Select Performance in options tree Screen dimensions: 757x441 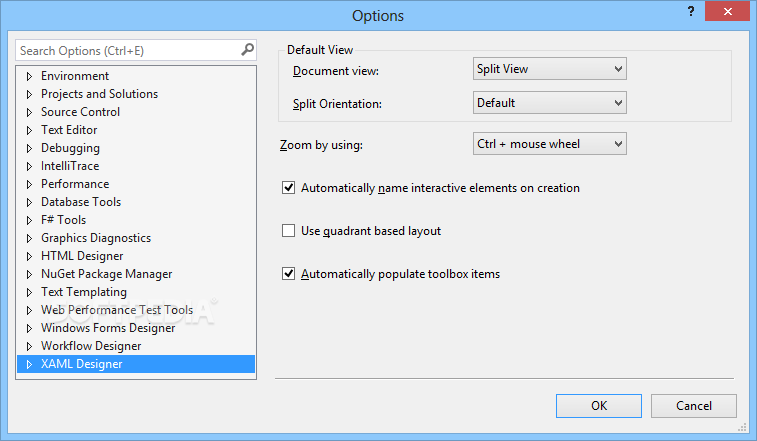pos(75,184)
